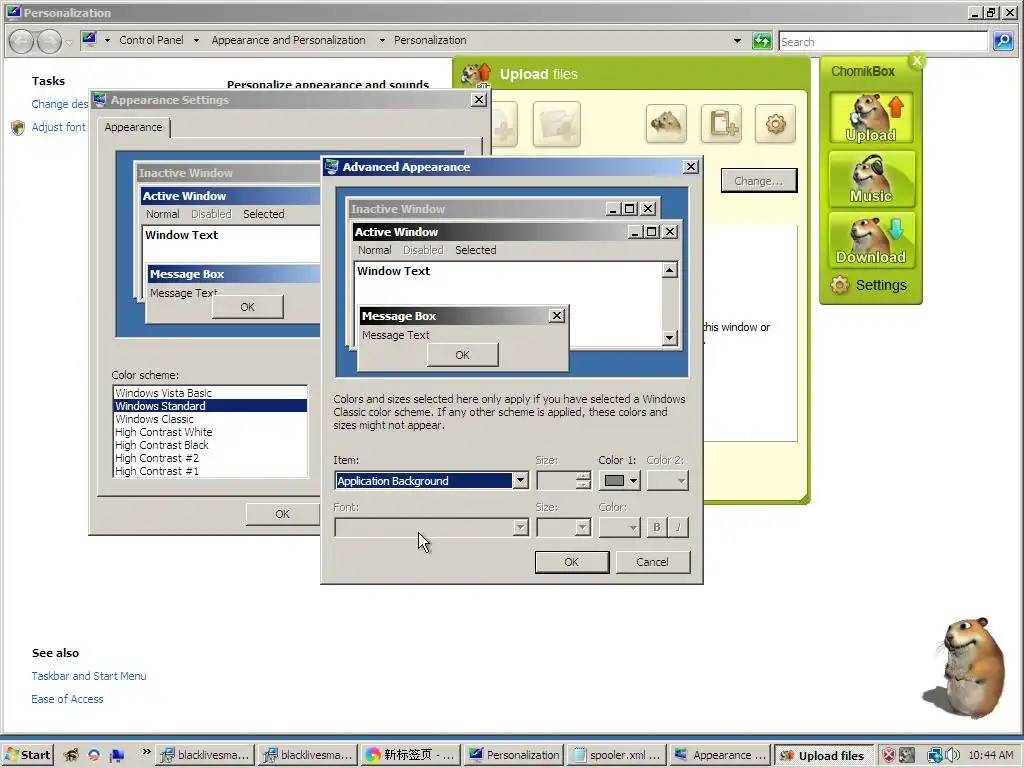Expand the dropdown arrow after Control Panel breadcrumb
This screenshot has width=1024, height=768.
(x=196, y=40)
